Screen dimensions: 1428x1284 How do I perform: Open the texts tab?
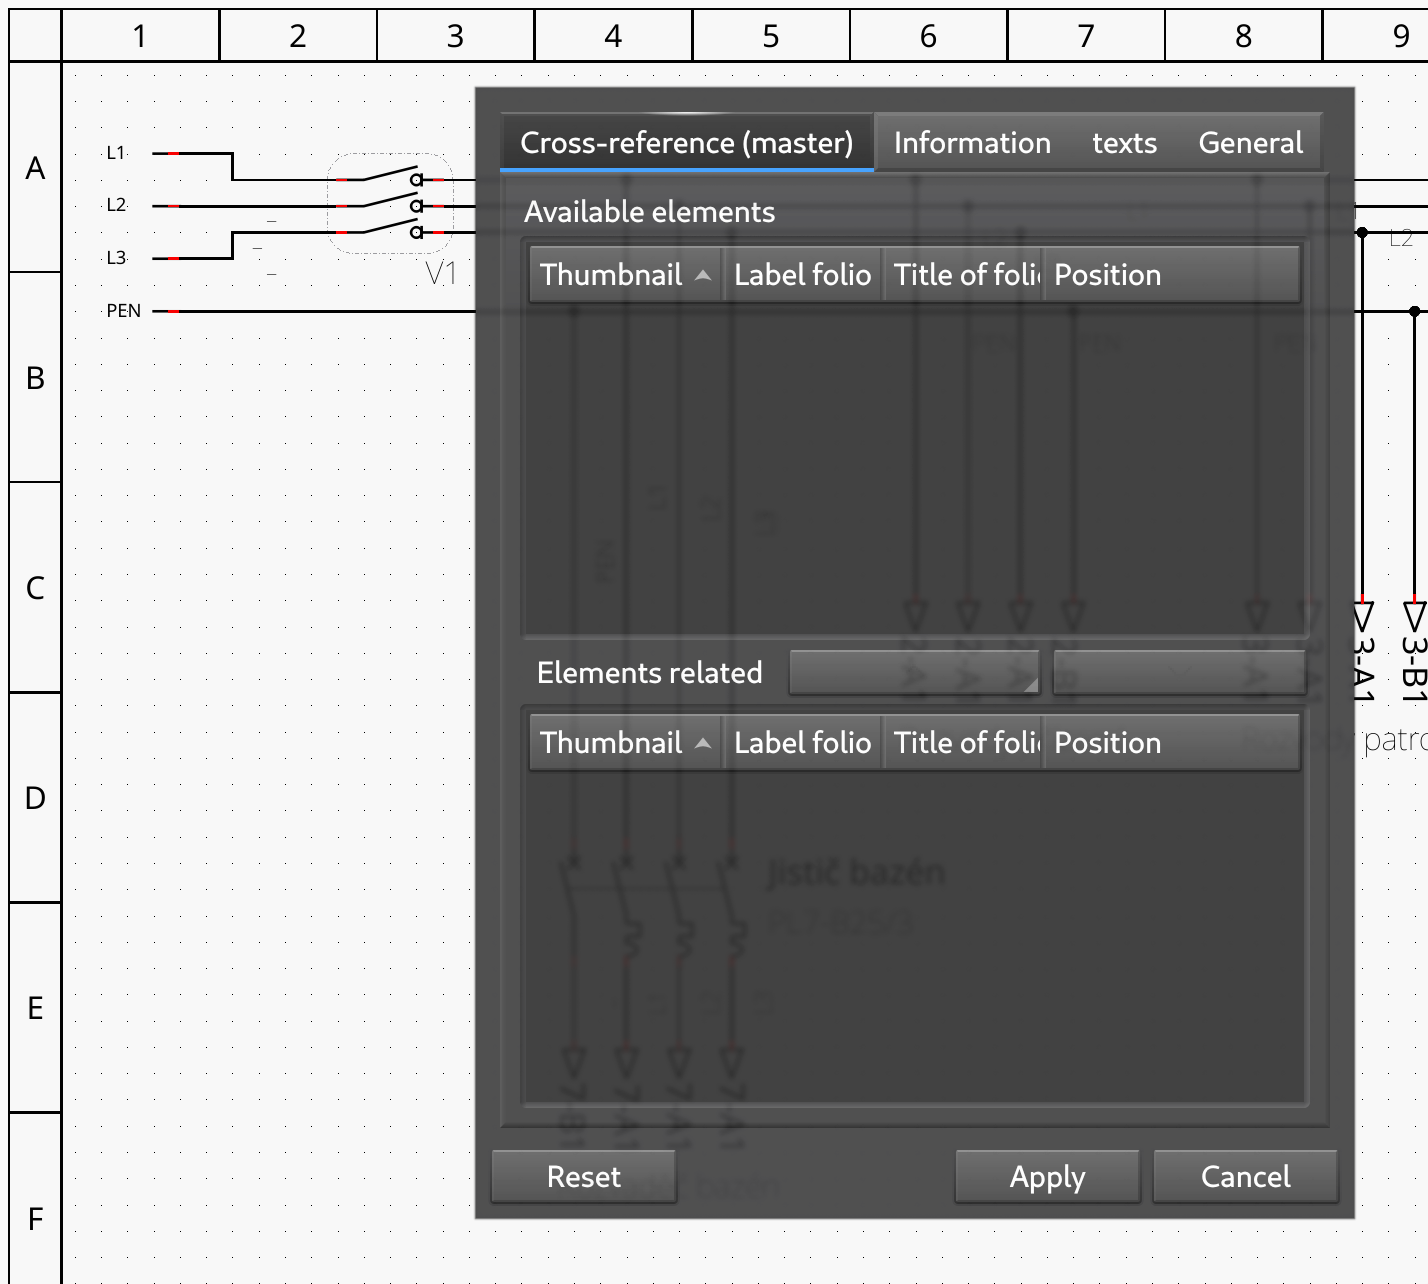(1124, 143)
